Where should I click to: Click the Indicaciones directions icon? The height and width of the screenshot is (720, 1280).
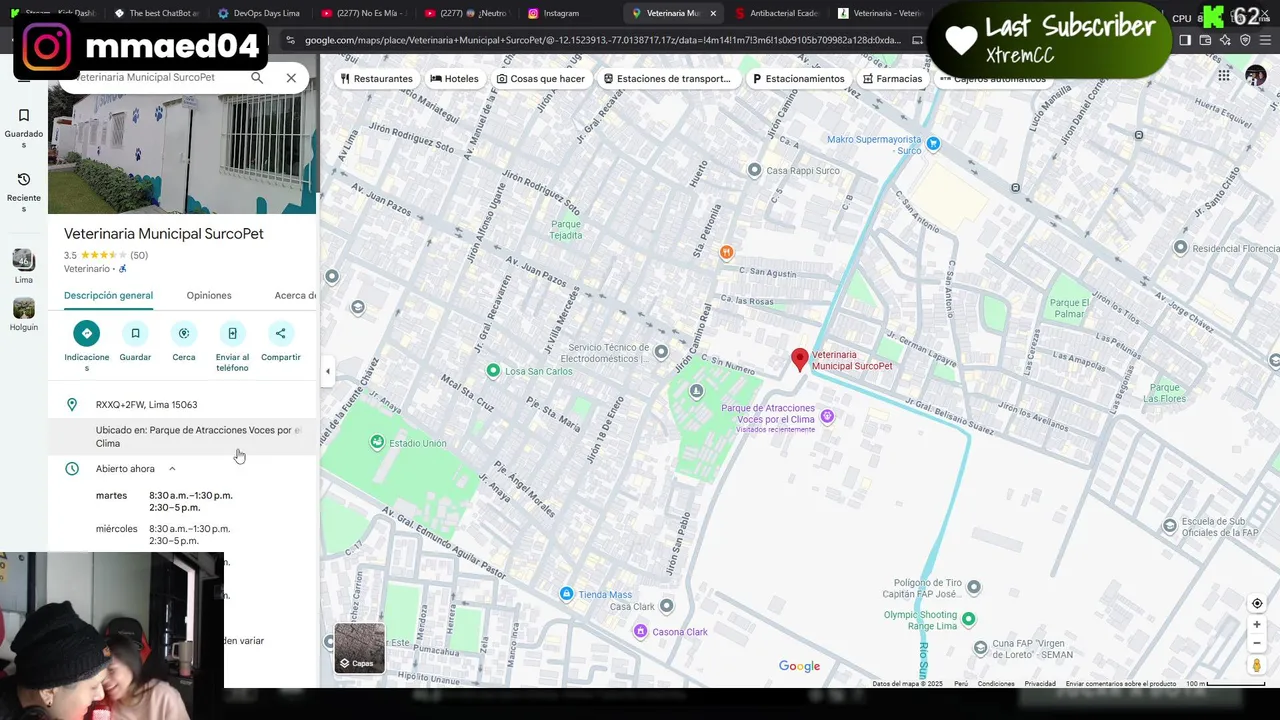(87, 333)
